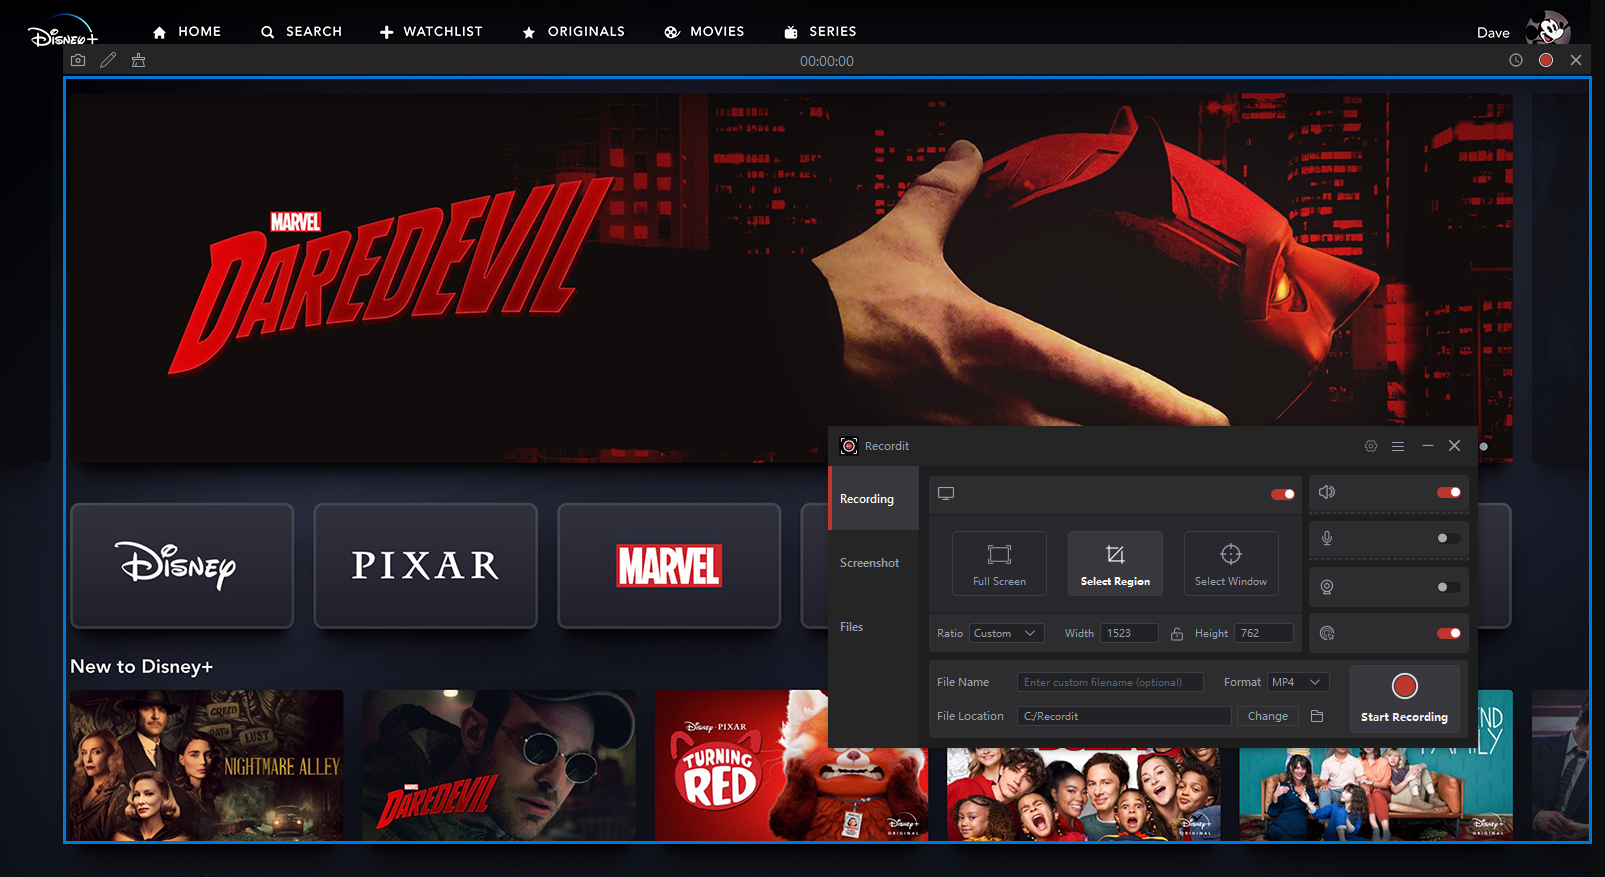
Task: Switch to the Files tab
Action: pos(873,626)
